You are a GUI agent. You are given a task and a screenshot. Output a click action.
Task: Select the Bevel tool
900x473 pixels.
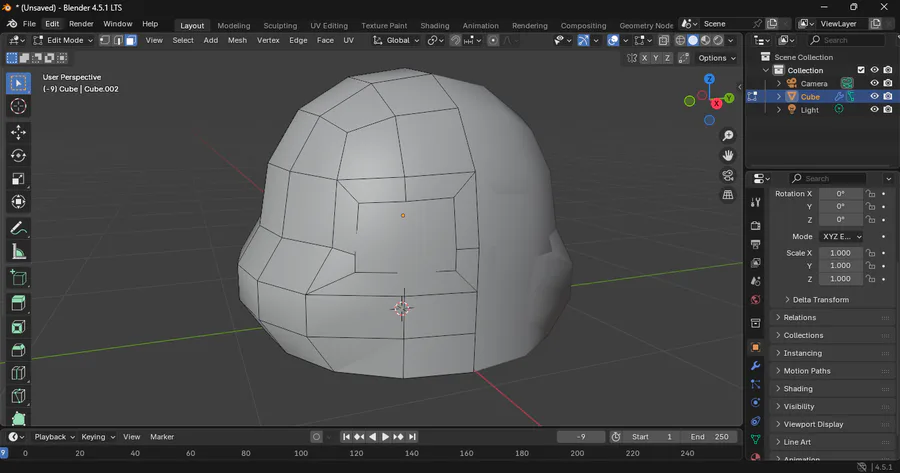tap(18, 350)
